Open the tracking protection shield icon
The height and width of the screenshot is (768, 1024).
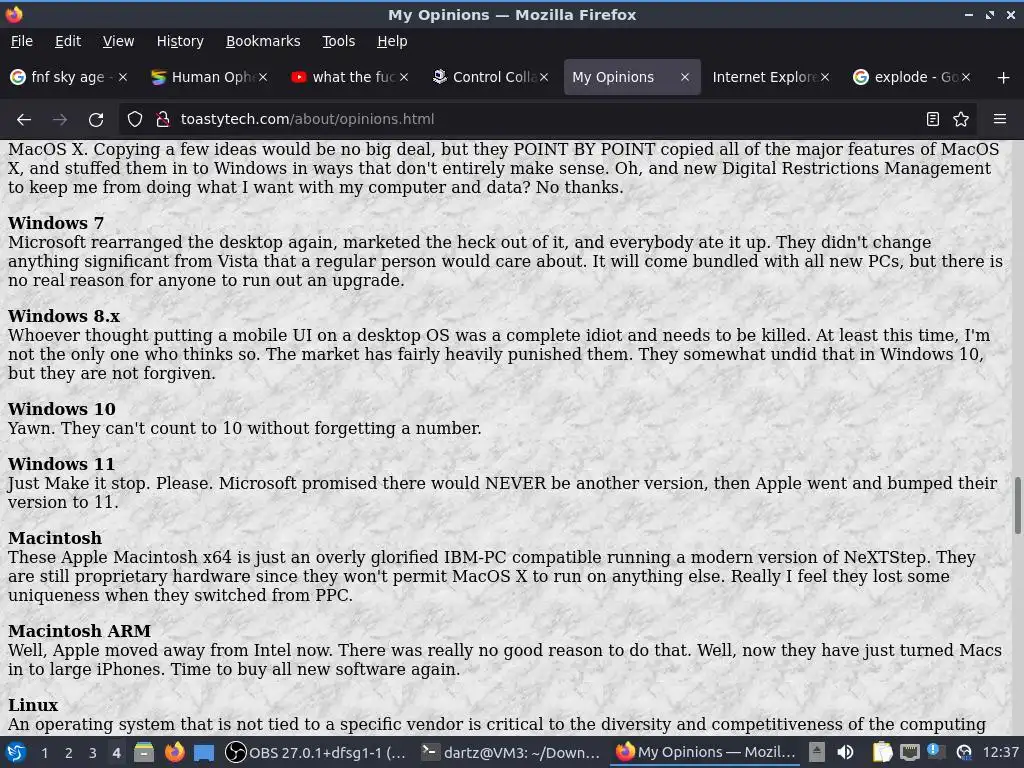135,119
